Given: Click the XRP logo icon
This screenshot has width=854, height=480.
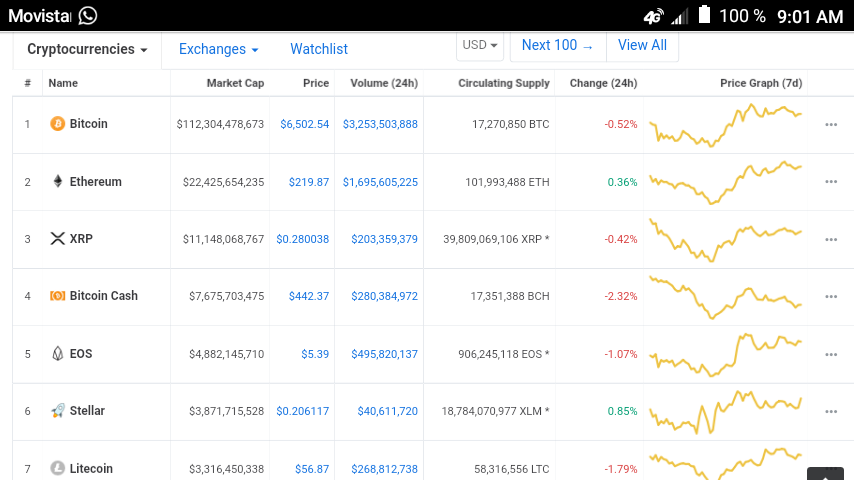Looking at the screenshot, I should pyautogui.click(x=58, y=239).
